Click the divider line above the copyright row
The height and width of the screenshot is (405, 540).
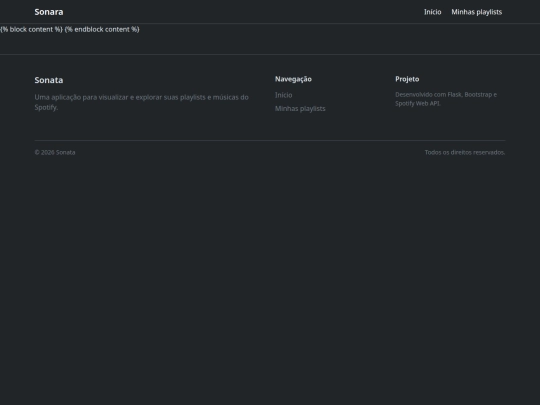[270, 140]
